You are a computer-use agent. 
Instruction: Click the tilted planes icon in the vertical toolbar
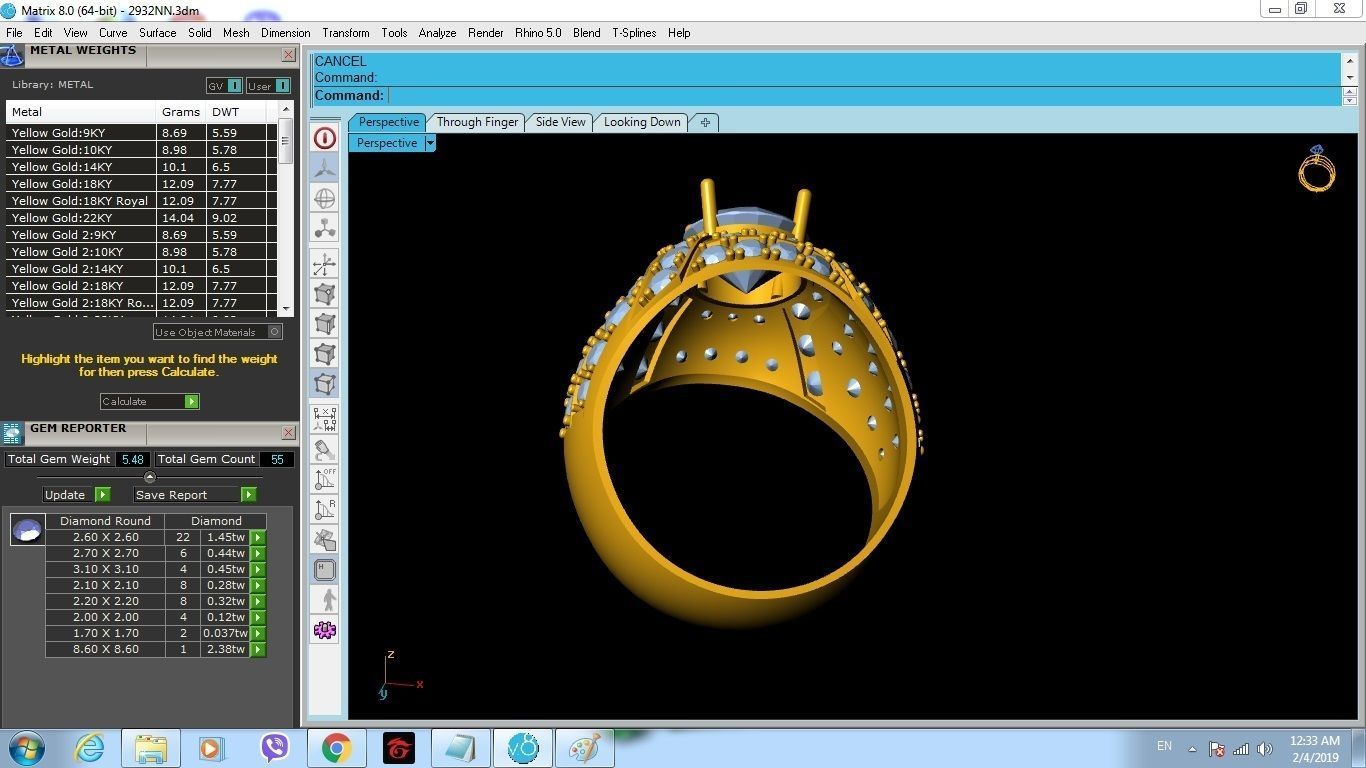325,539
